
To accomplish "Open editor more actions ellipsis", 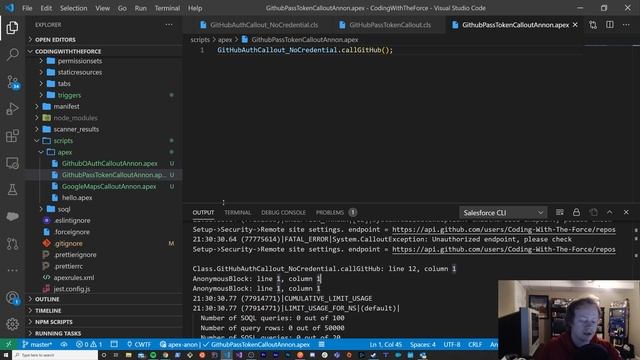I will [626, 25].
